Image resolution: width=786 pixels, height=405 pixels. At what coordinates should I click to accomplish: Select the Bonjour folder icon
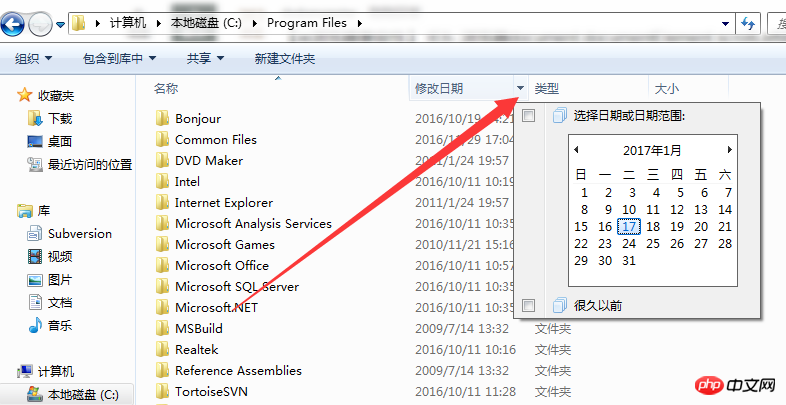(x=162, y=118)
